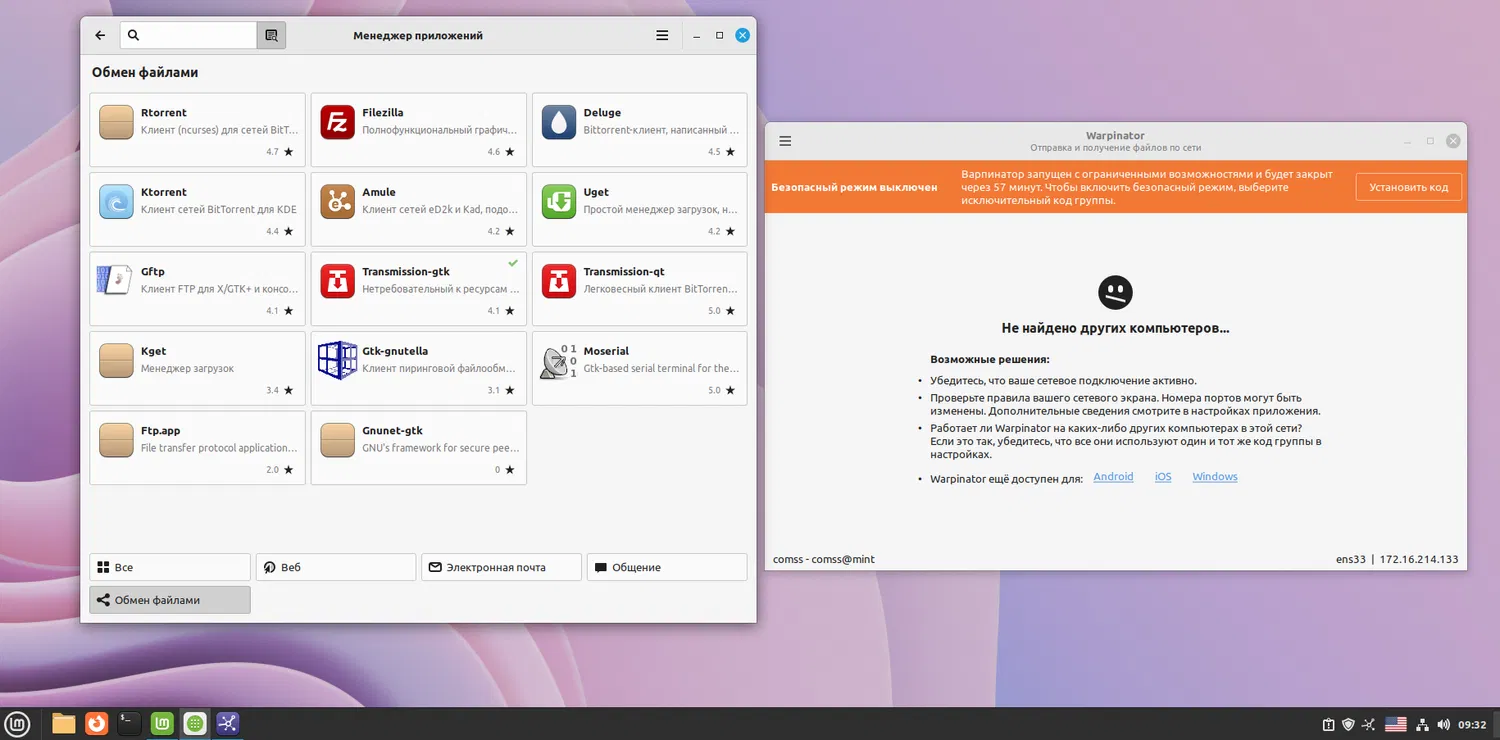Screen dimensions: 1500x740
Task: Click the Обмен файлами heading text
Action: 145,72
